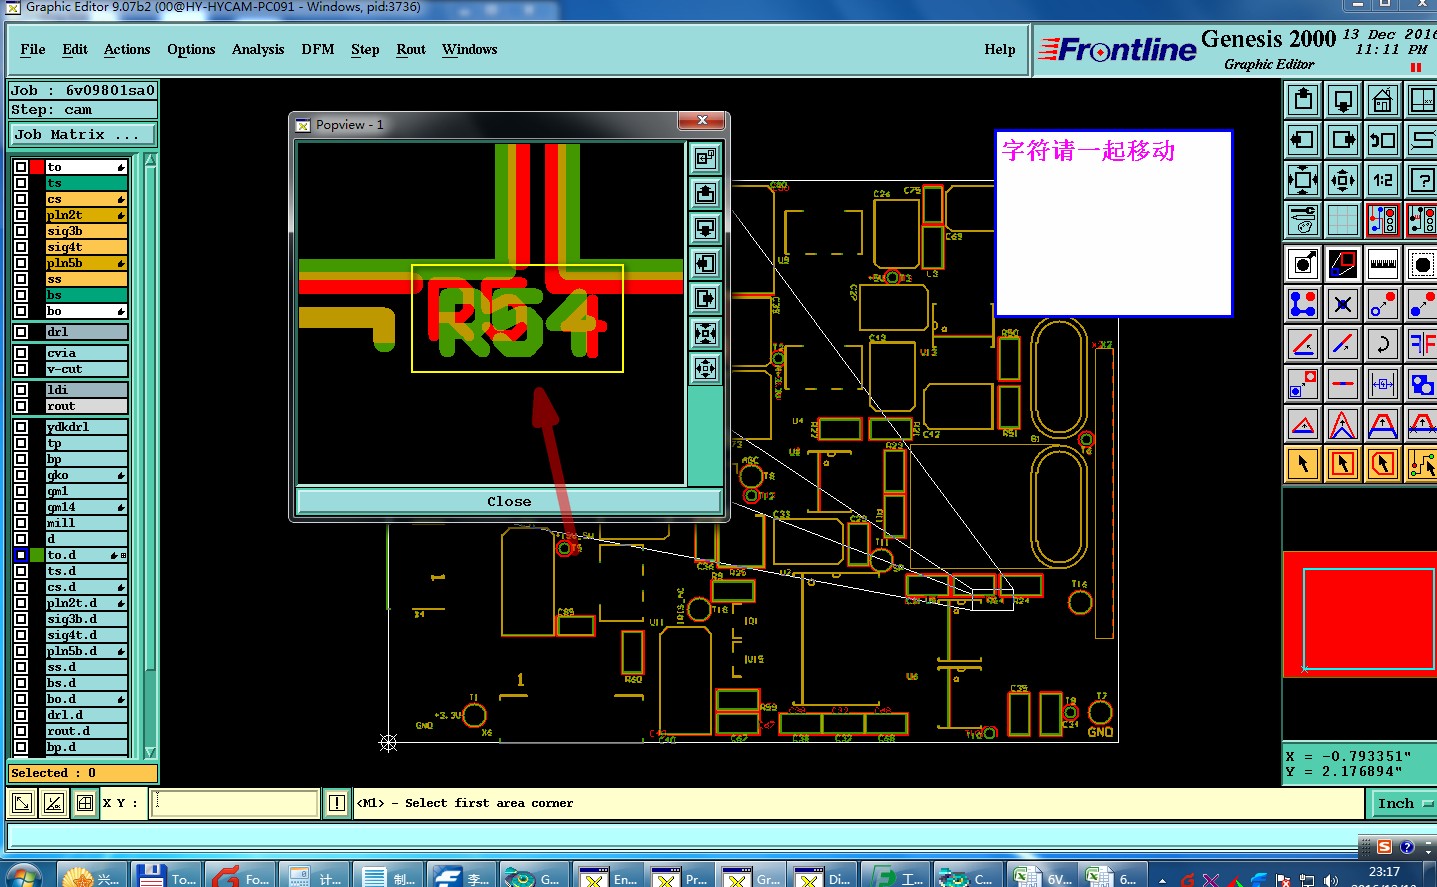The width and height of the screenshot is (1437, 887).
Task: Select the plain arrow selection tool
Action: pyautogui.click(x=1303, y=464)
